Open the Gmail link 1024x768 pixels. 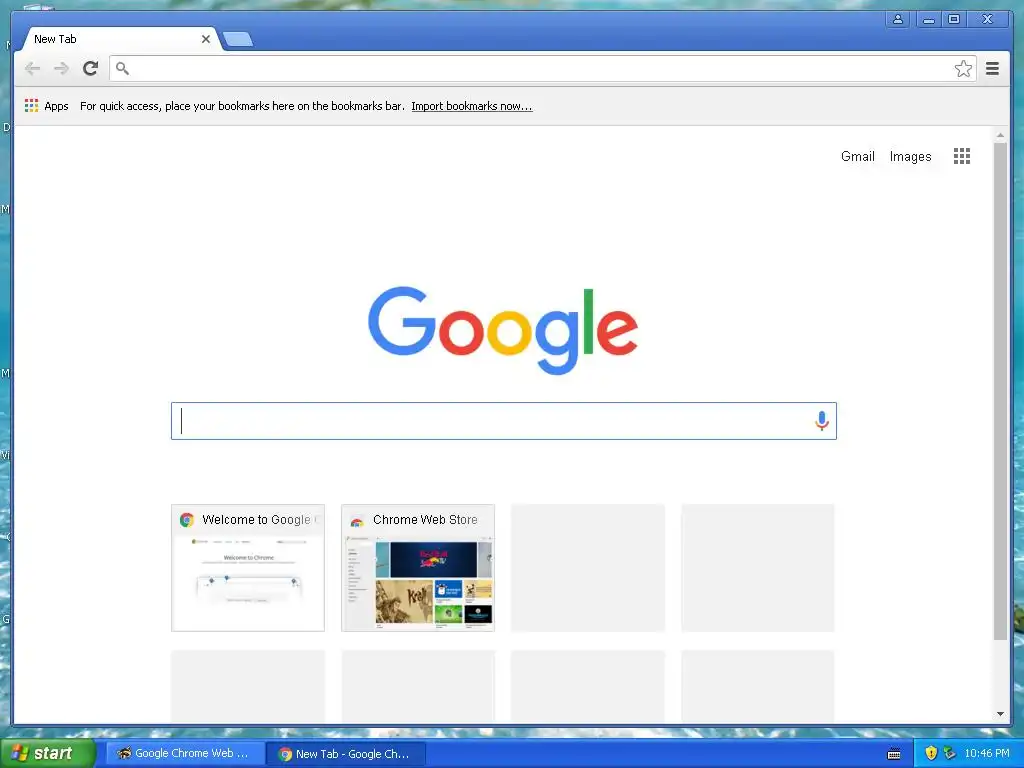[857, 156]
